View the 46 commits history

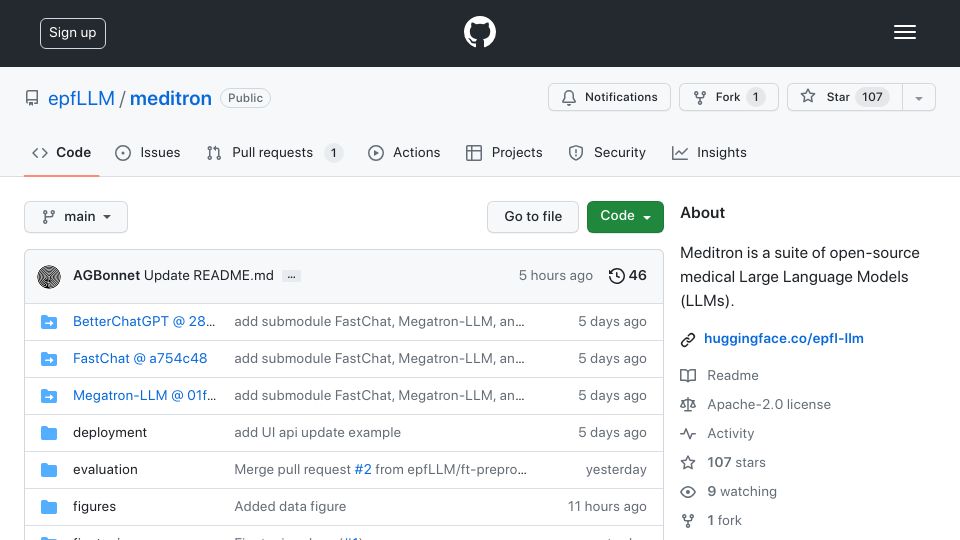[x=628, y=276]
